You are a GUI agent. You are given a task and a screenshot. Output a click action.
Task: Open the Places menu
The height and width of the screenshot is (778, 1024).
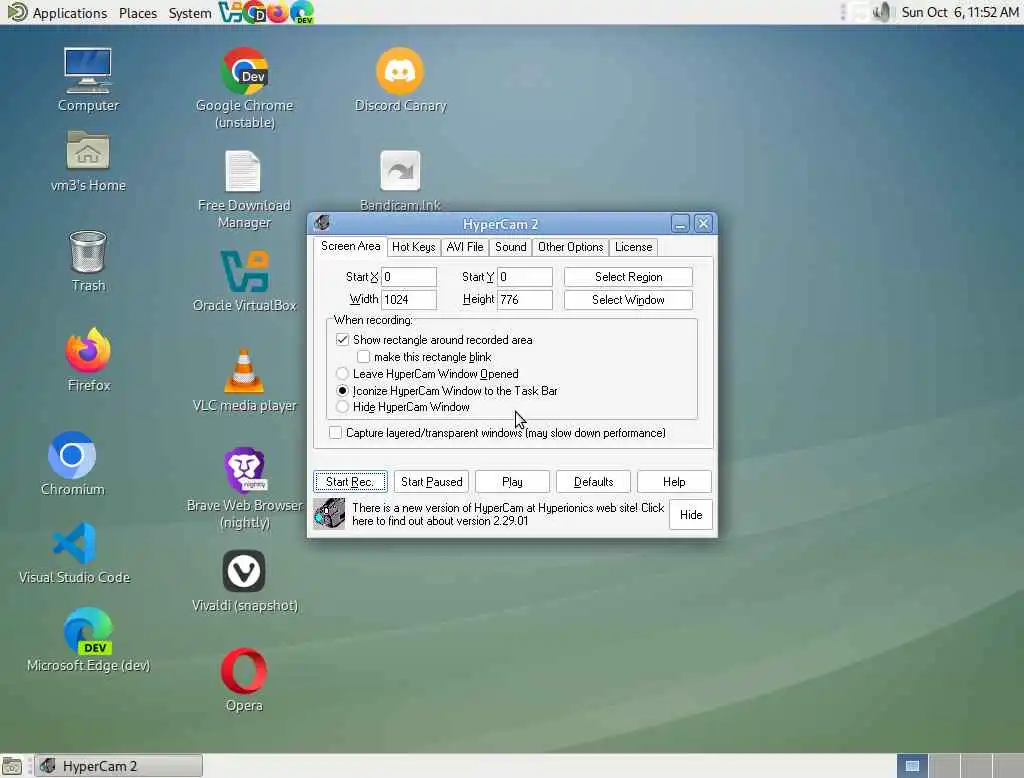138,12
